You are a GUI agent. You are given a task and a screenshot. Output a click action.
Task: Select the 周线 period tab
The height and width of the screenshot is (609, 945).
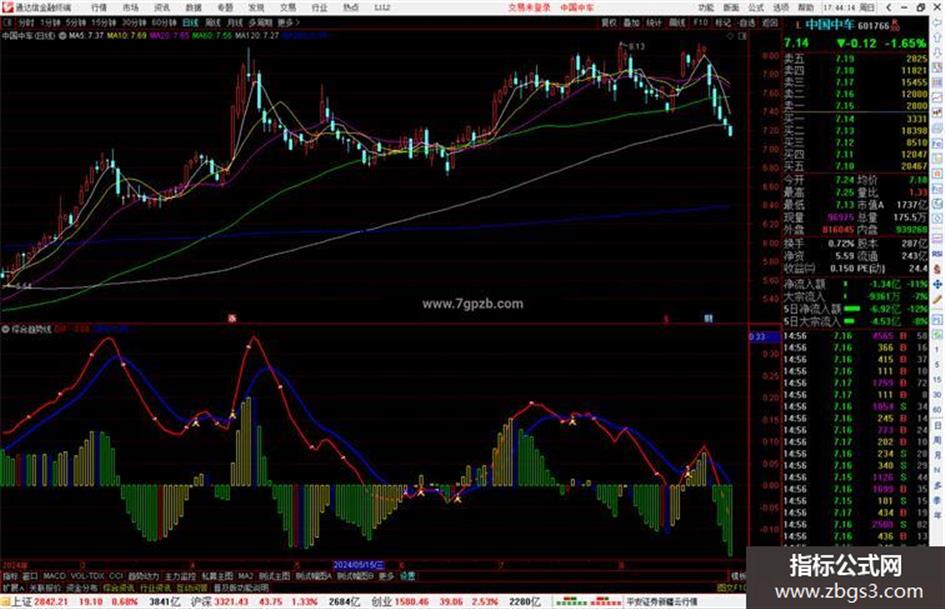[212, 22]
